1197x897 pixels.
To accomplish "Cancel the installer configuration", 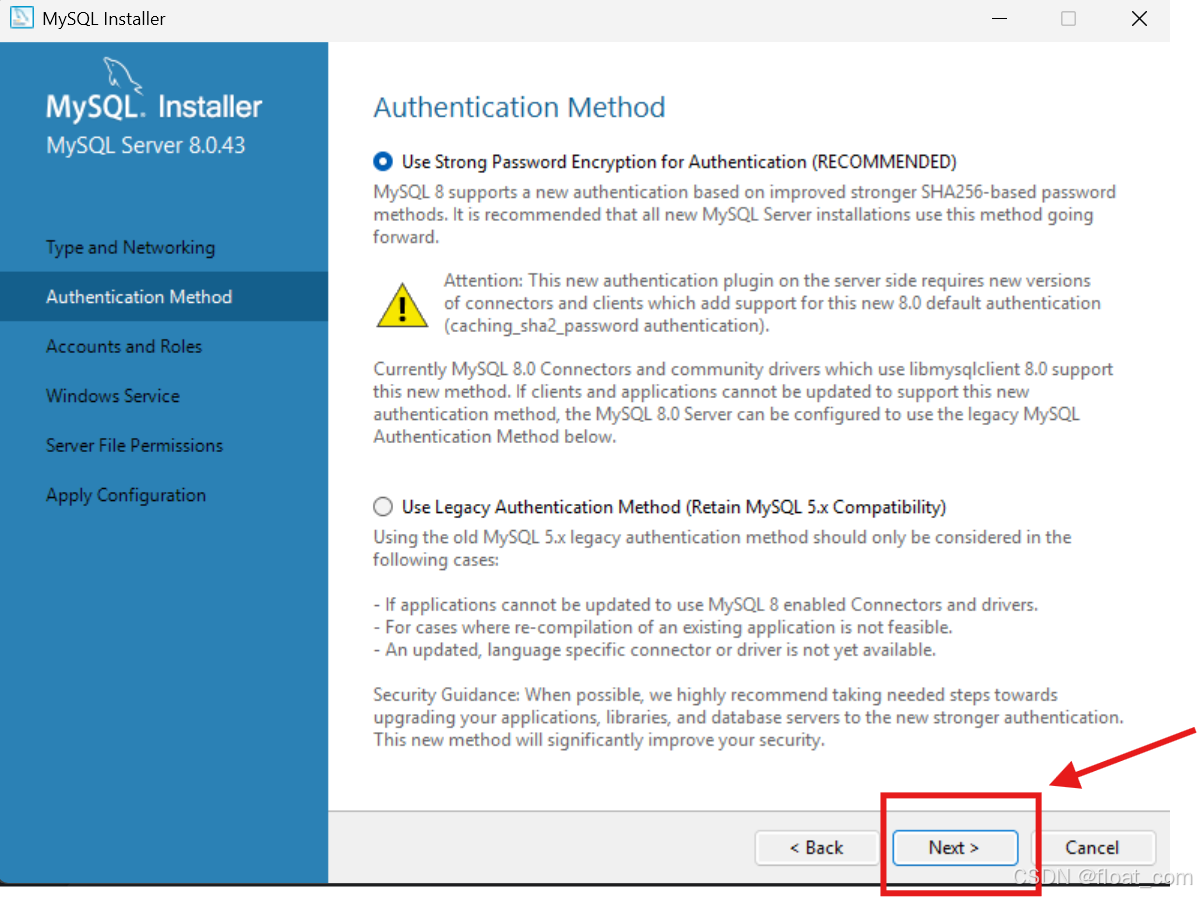I will (x=1092, y=847).
